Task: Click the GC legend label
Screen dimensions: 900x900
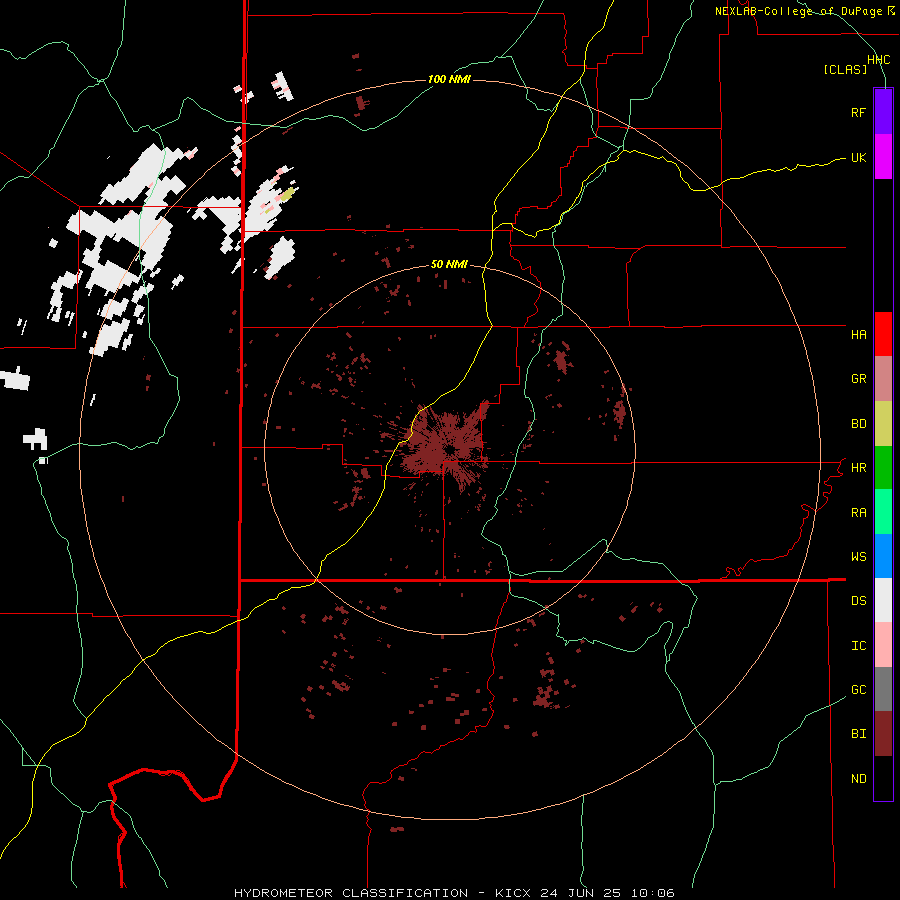Action: [859, 690]
